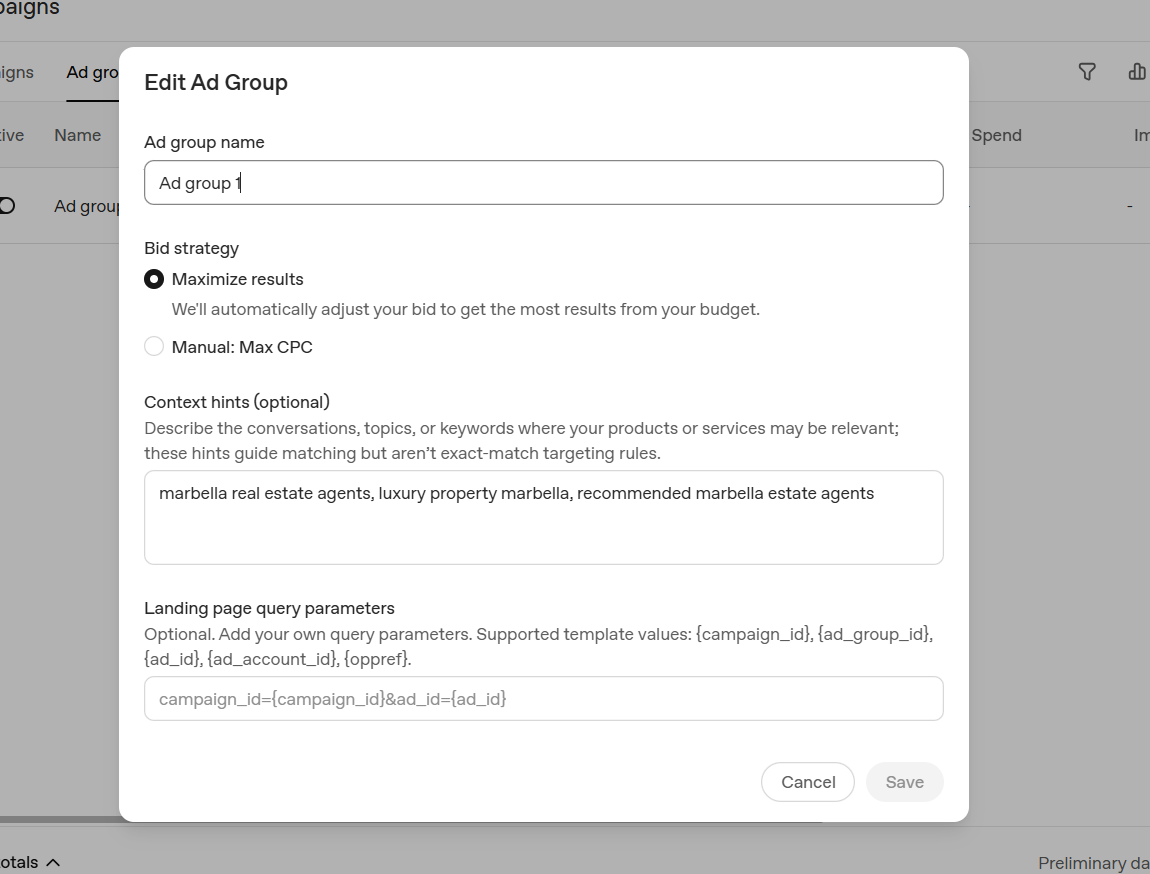Cancel editing the ad group
Viewport: 1150px width, 874px height.
pyautogui.click(x=807, y=782)
